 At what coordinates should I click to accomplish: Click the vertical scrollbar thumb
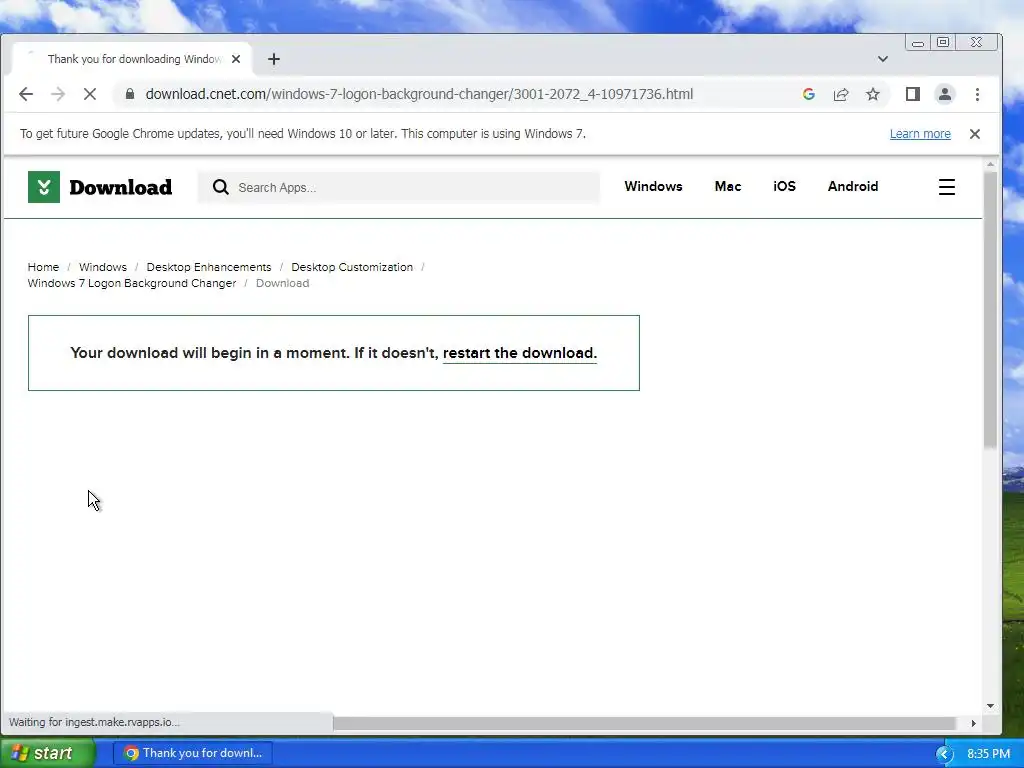990,310
